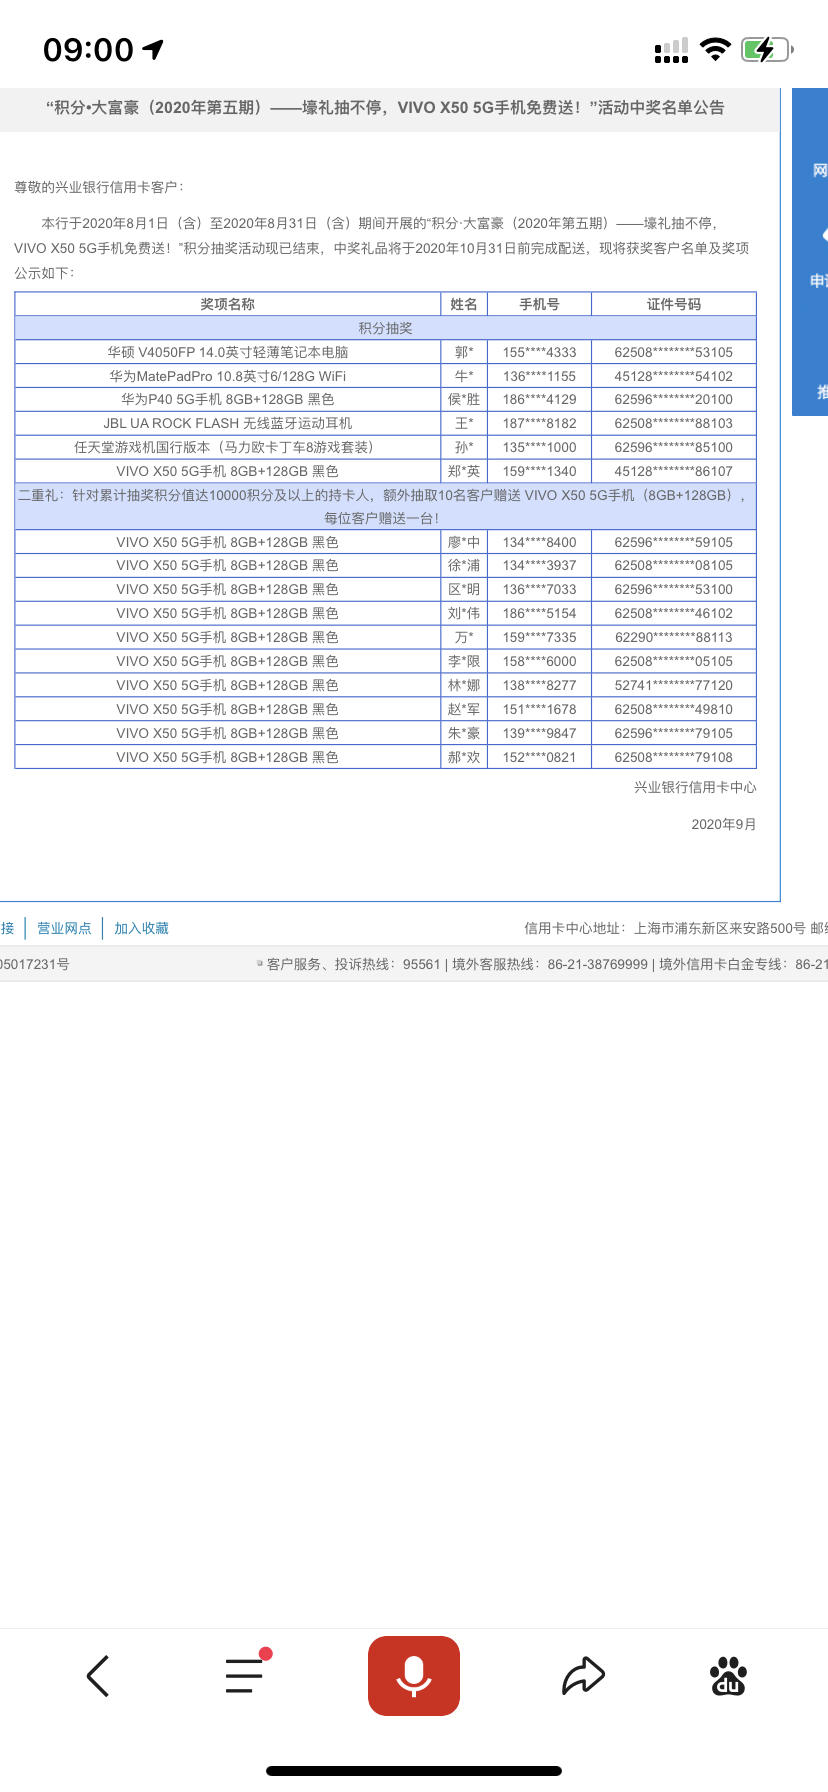The height and width of the screenshot is (1792, 828).
Task: Select 任天堂游戏机国行版本 prize cell
Action: point(228,447)
